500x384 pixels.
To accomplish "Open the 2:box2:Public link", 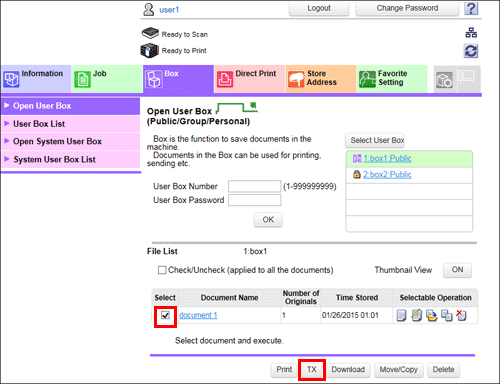I will 387,175.
